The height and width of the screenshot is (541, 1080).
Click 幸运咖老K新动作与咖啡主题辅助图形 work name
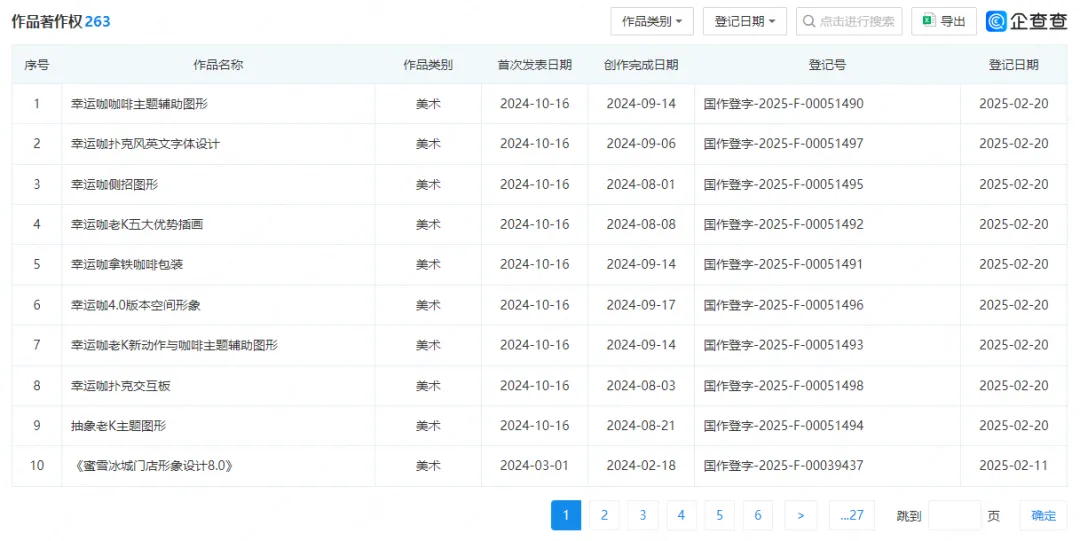click(174, 345)
